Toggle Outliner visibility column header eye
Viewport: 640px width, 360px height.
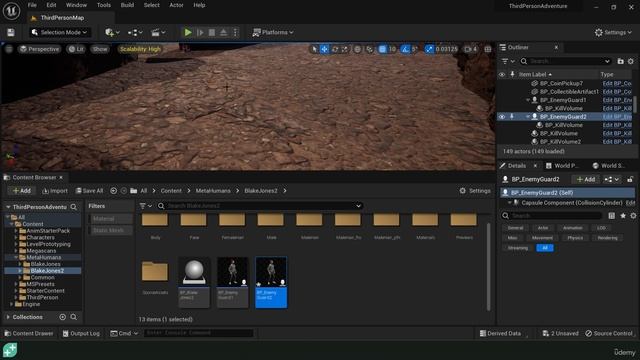(x=502, y=74)
